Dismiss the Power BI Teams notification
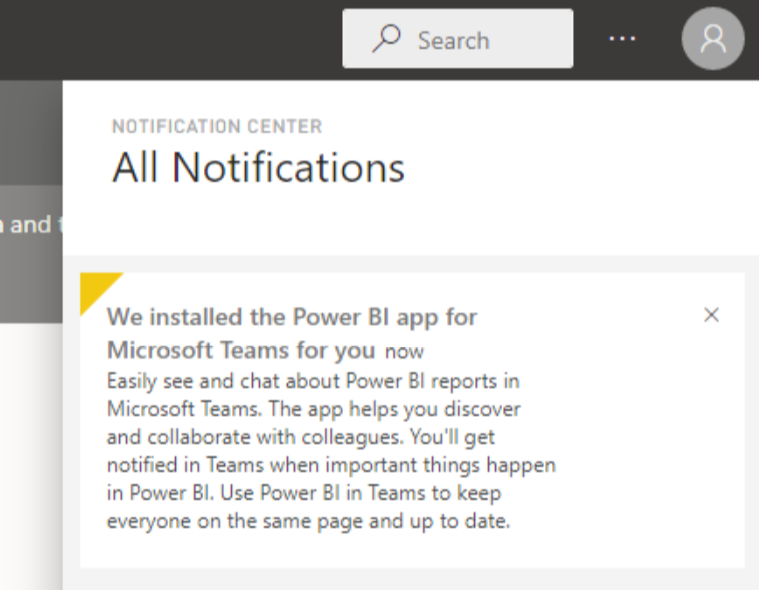 click(711, 315)
